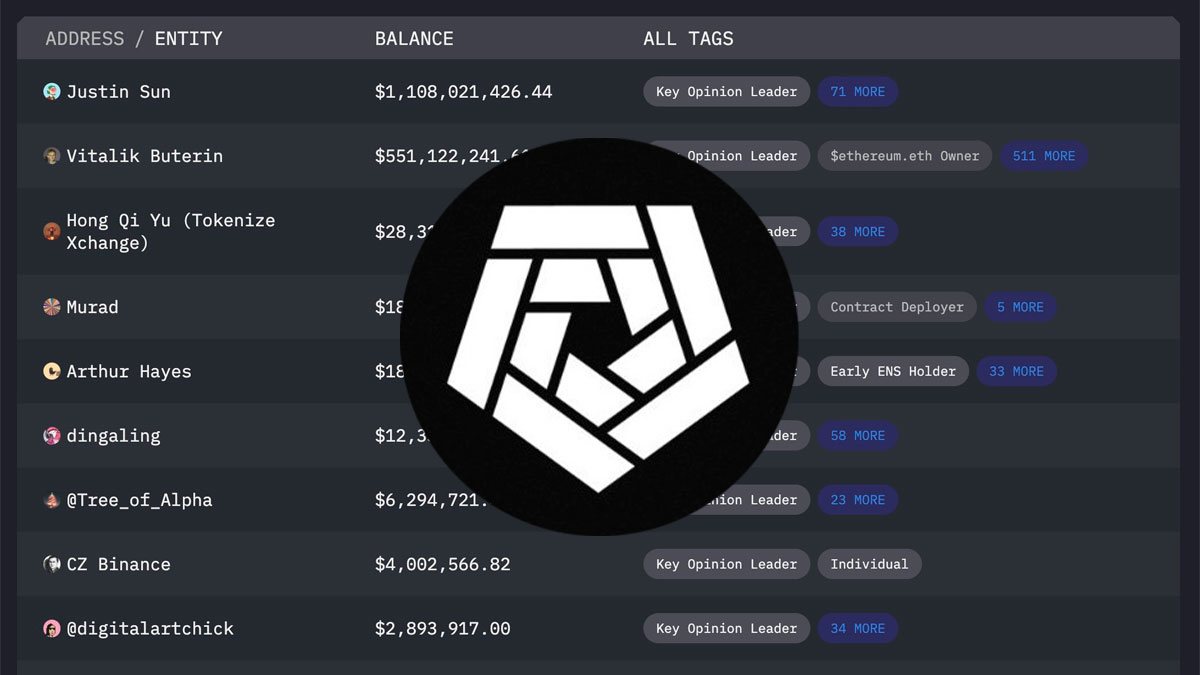Click @digitalartchick's avatar icon
The image size is (1200, 675).
coord(52,628)
